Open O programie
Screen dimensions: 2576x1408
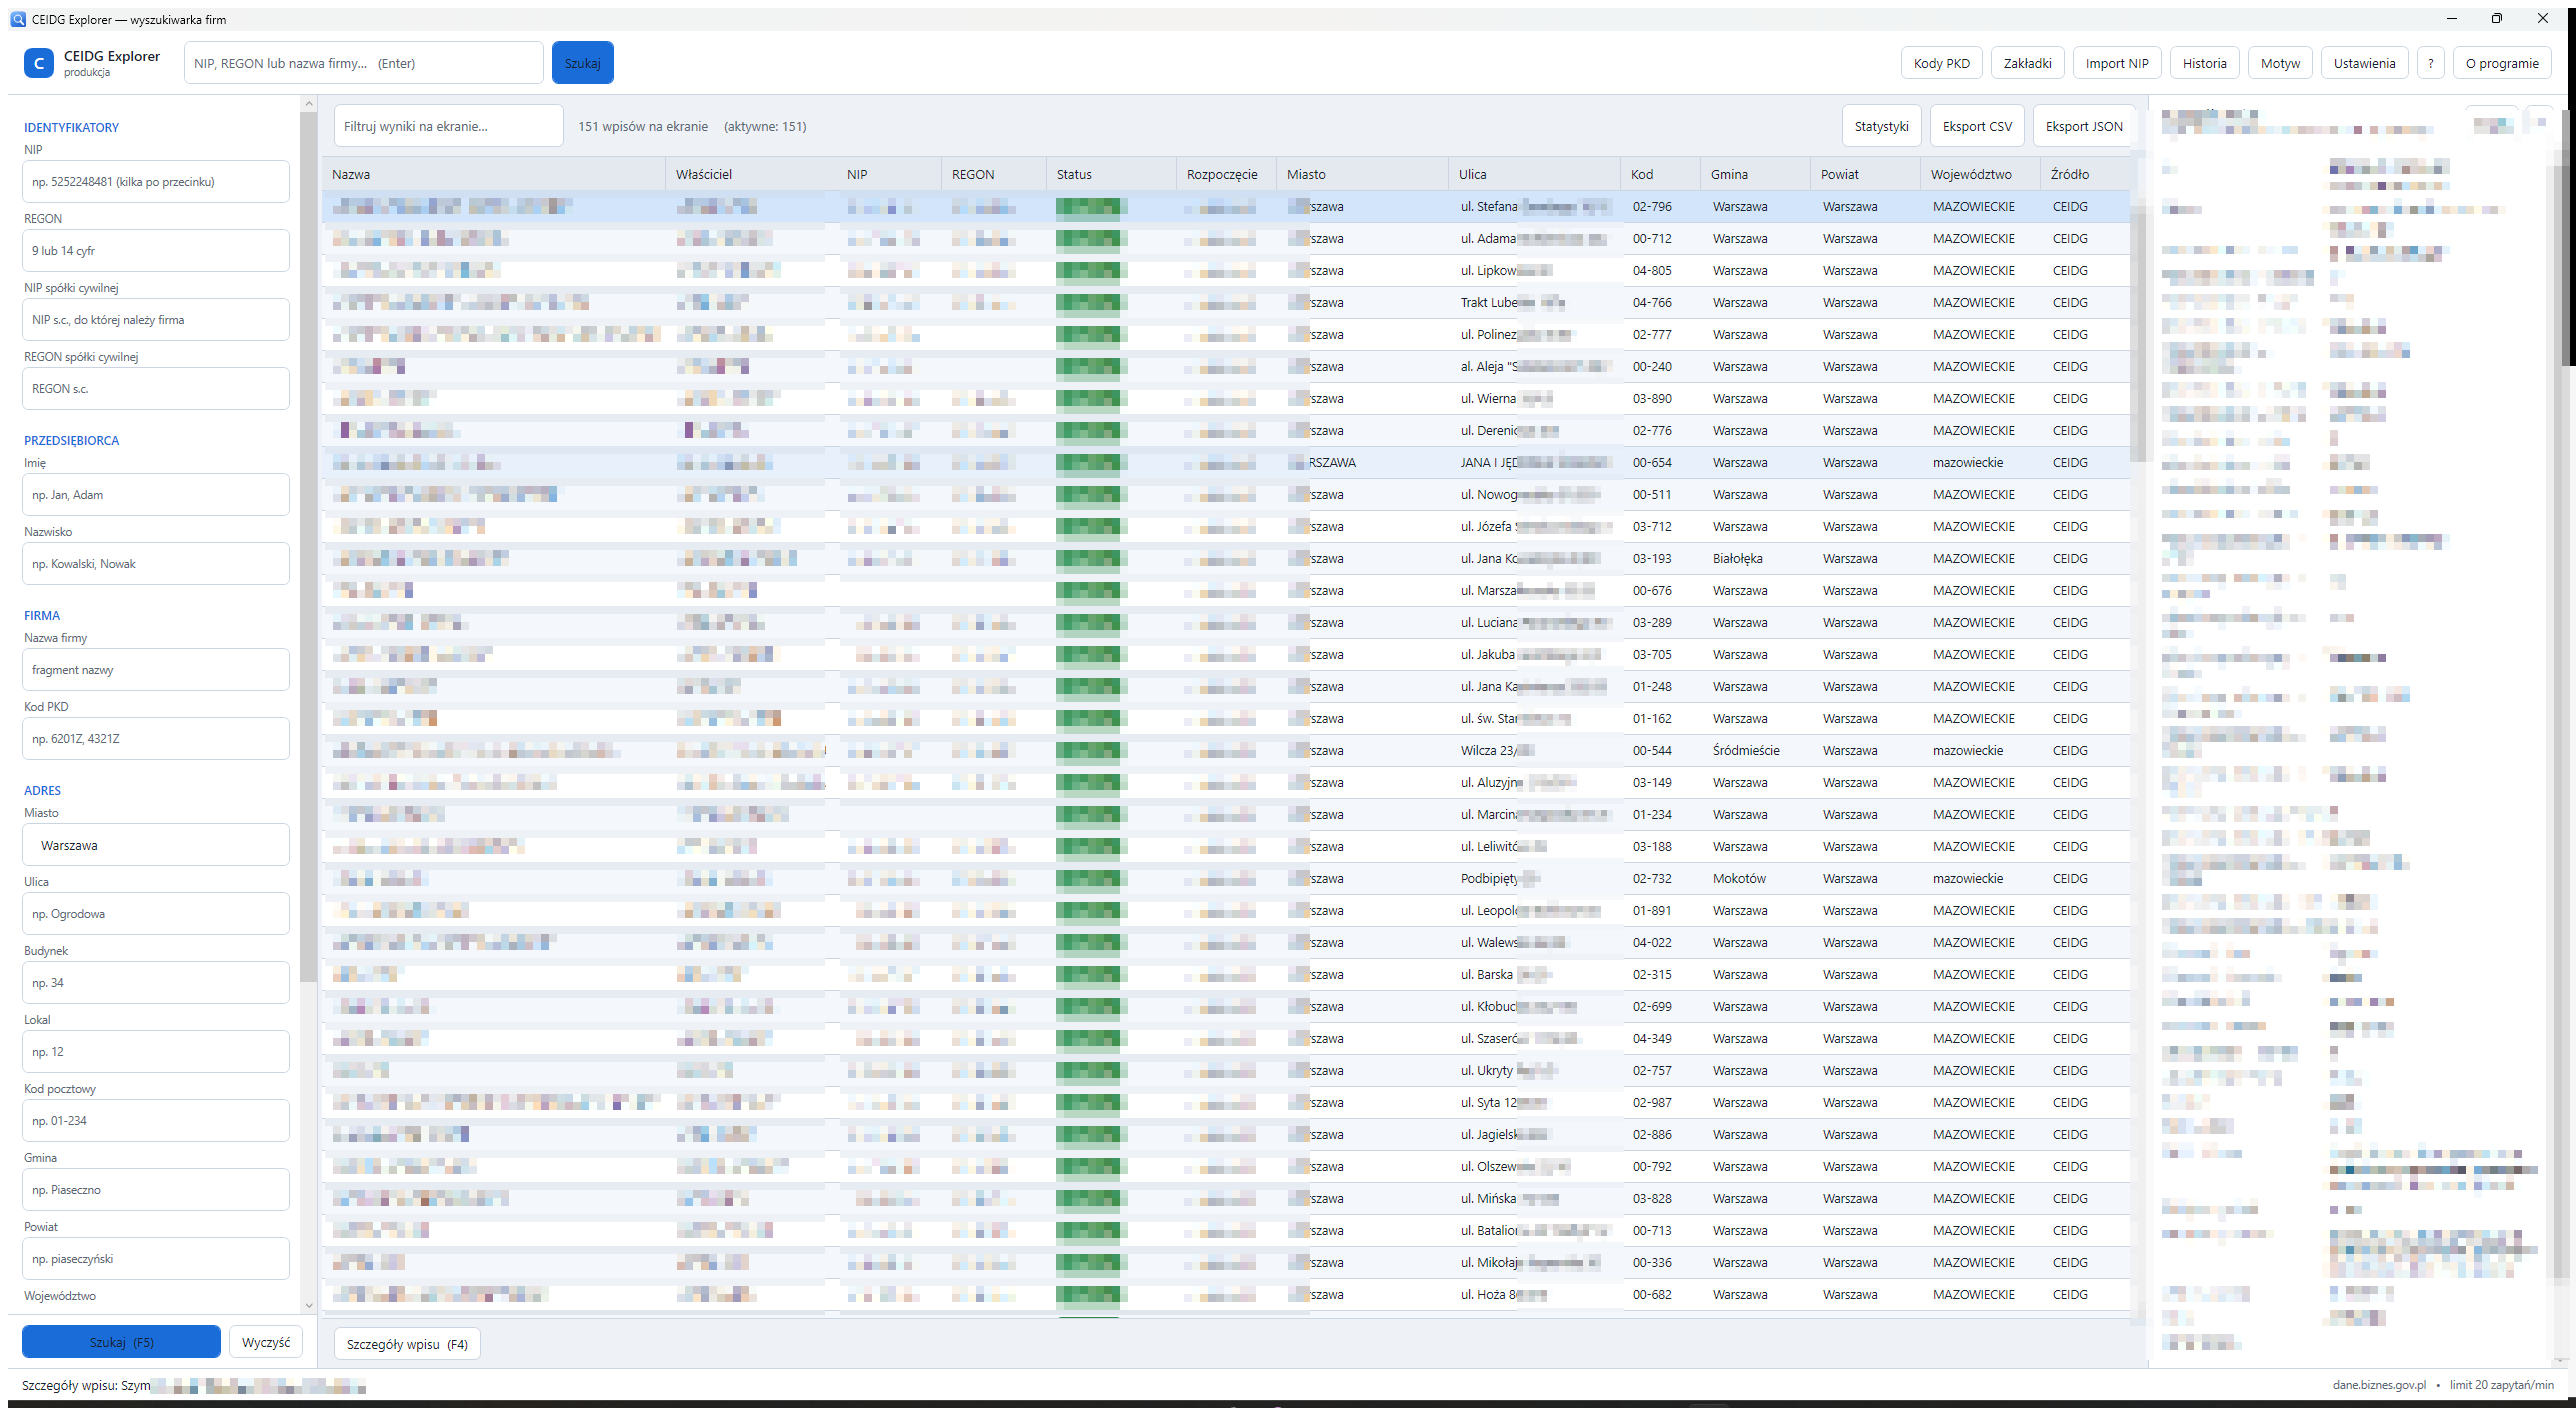2501,63
